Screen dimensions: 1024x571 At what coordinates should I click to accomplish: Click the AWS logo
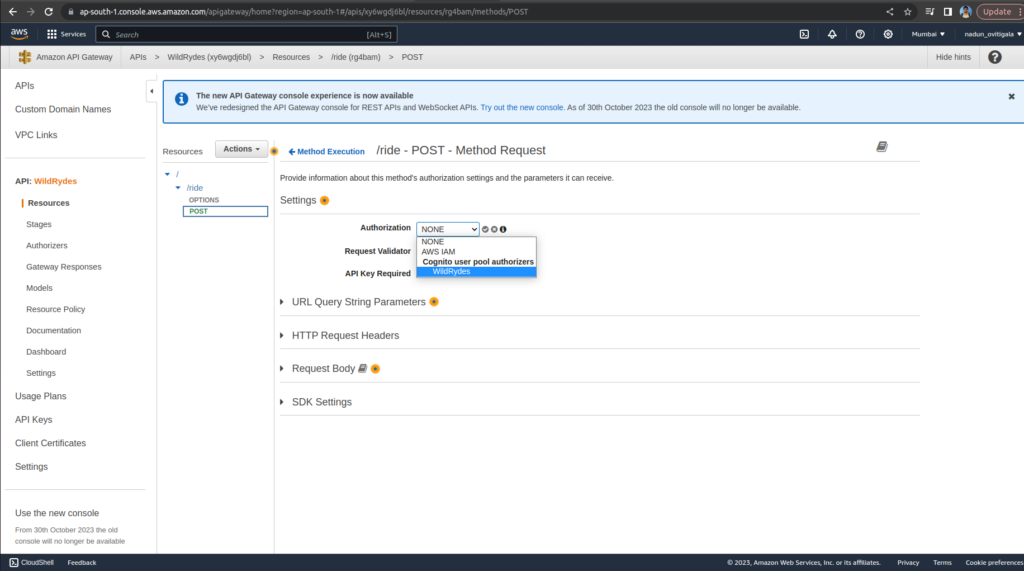pyautogui.click(x=19, y=34)
